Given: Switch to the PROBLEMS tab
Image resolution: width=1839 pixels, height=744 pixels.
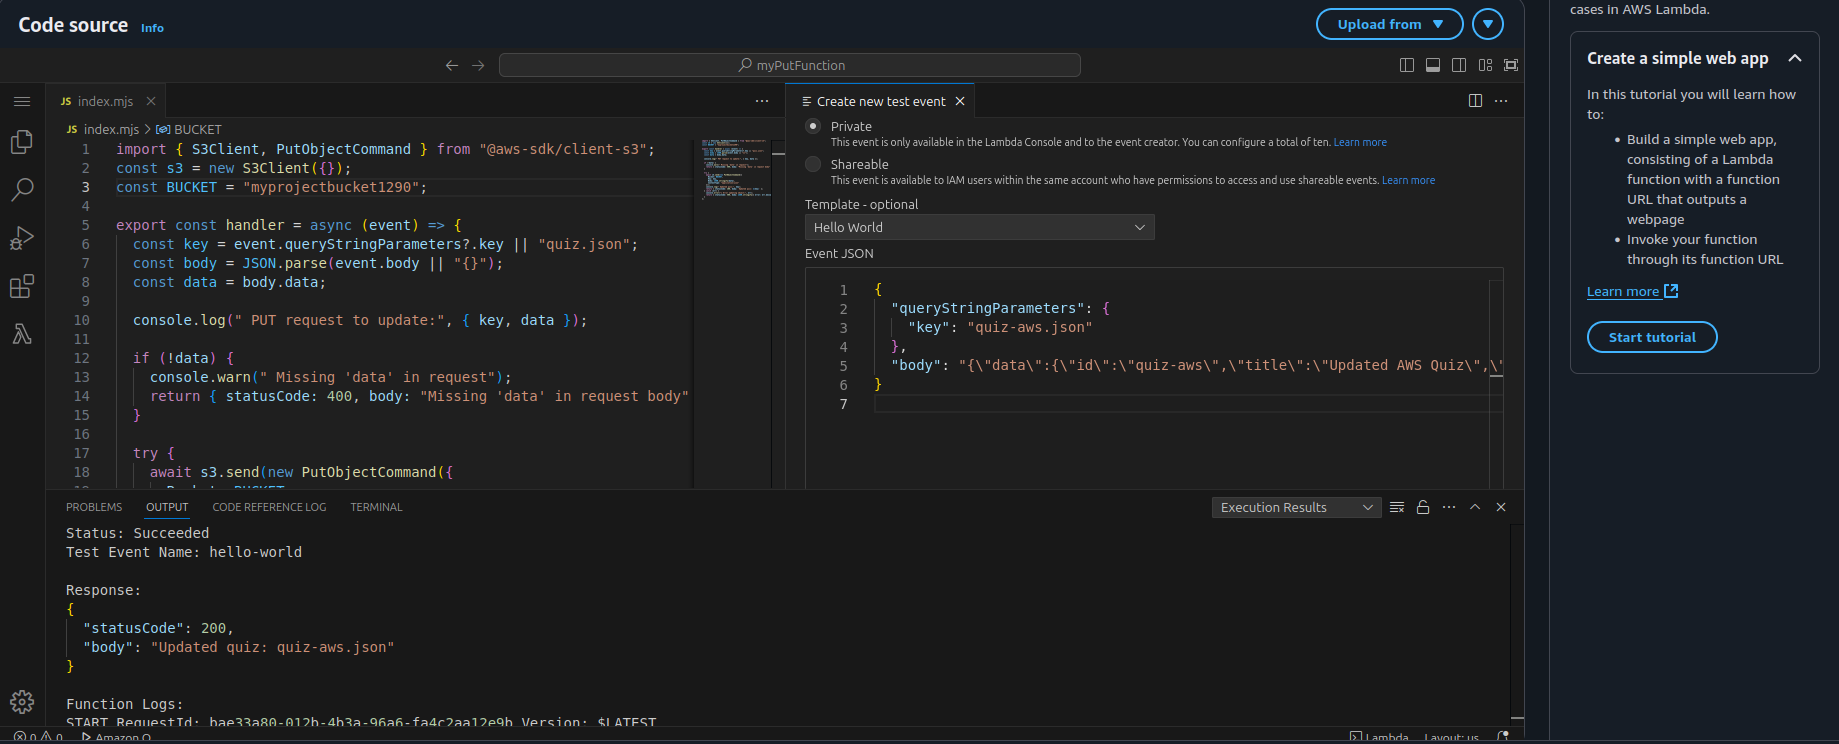Looking at the screenshot, I should click(94, 508).
